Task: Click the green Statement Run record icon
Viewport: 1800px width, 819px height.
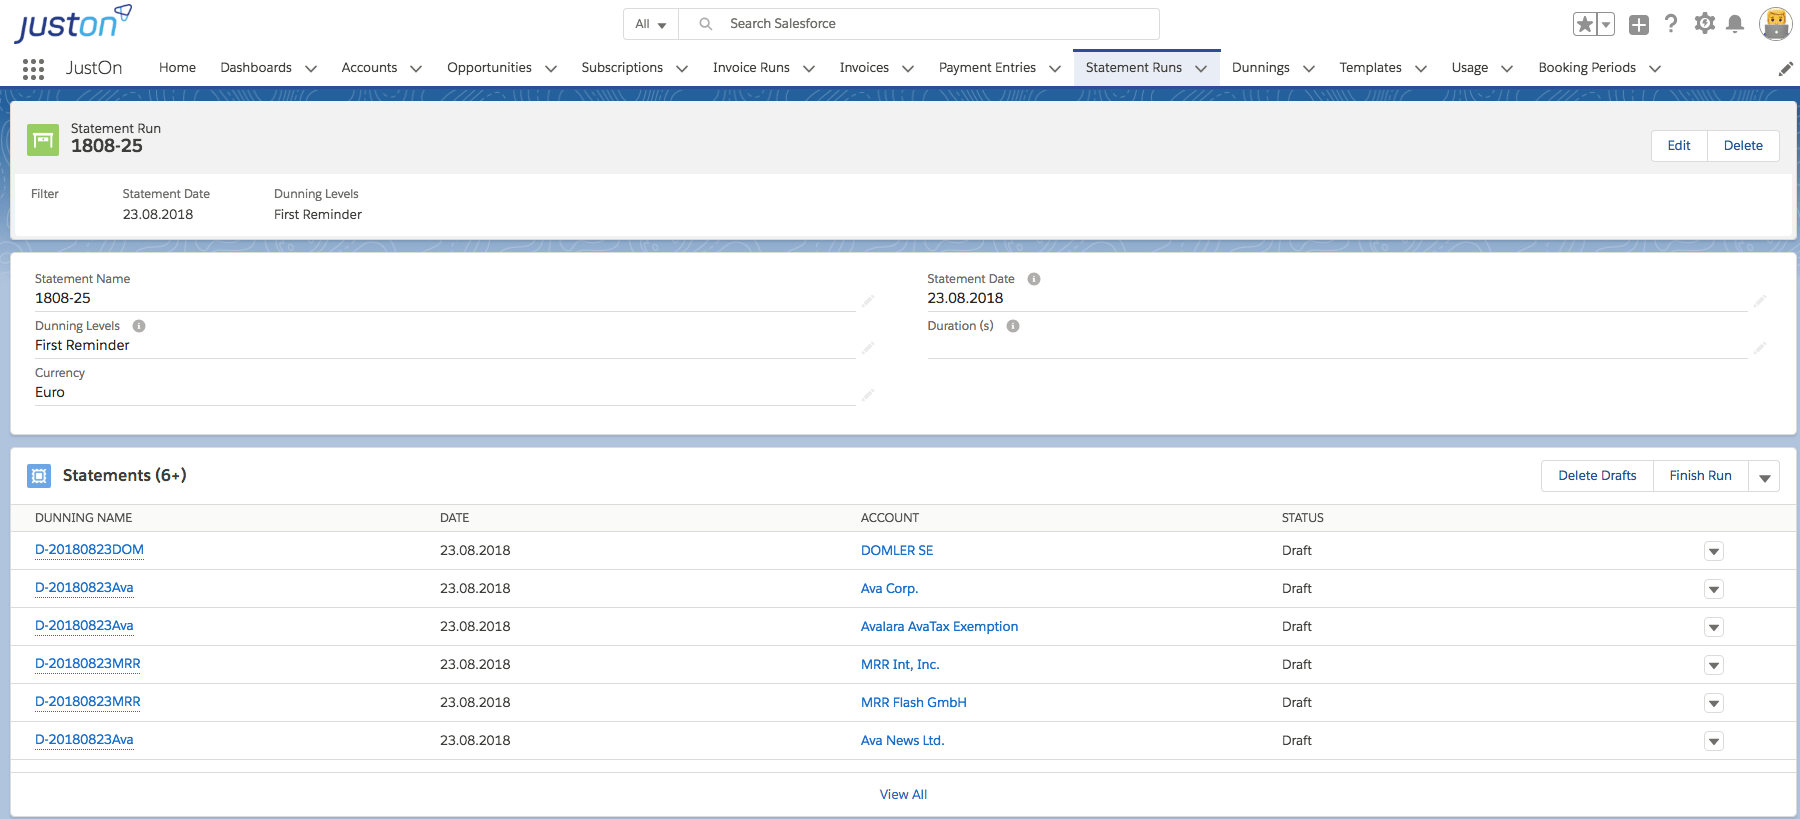Action: [43, 140]
